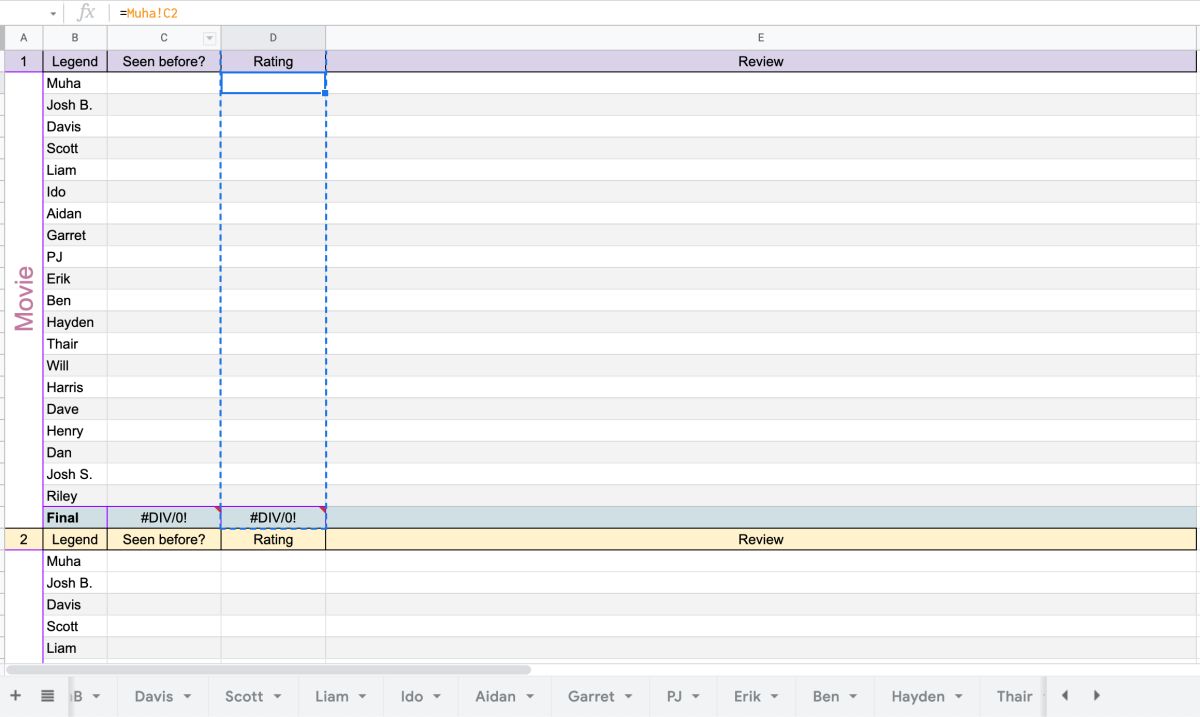Screen dimensions: 1200x717
Task: Select column A header
Action: point(24,38)
